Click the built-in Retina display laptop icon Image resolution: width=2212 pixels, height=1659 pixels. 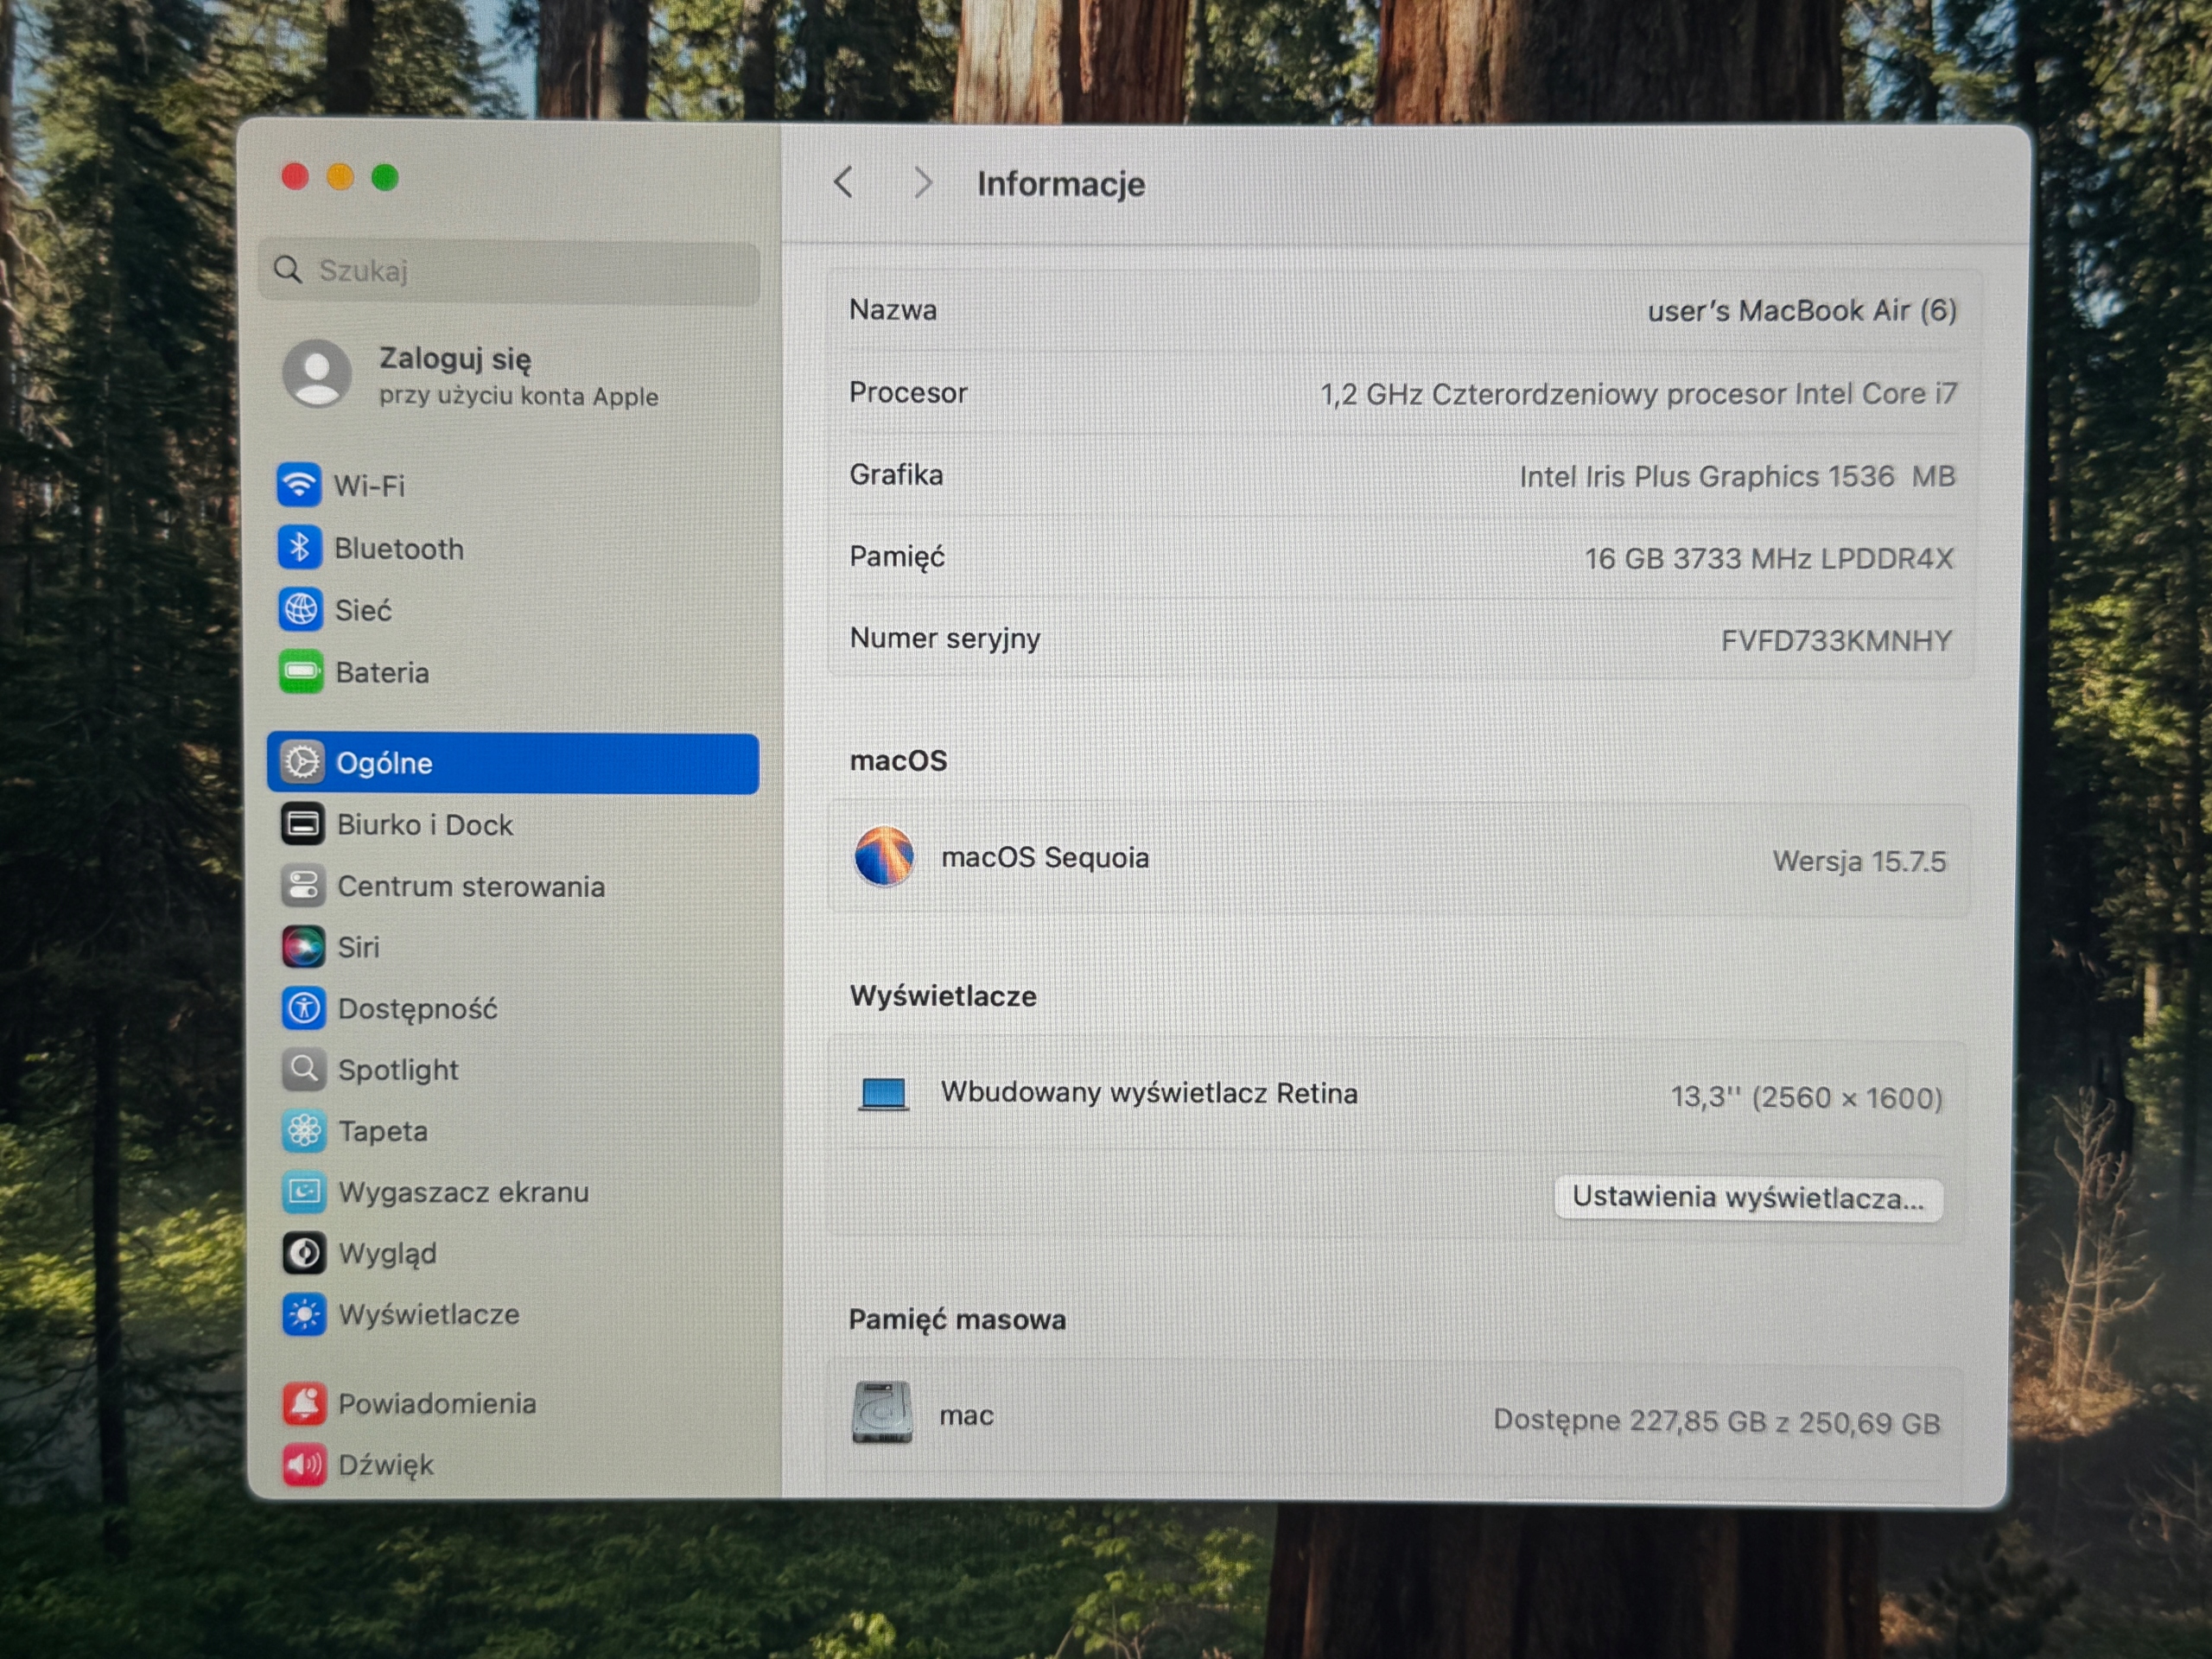(884, 1094)
